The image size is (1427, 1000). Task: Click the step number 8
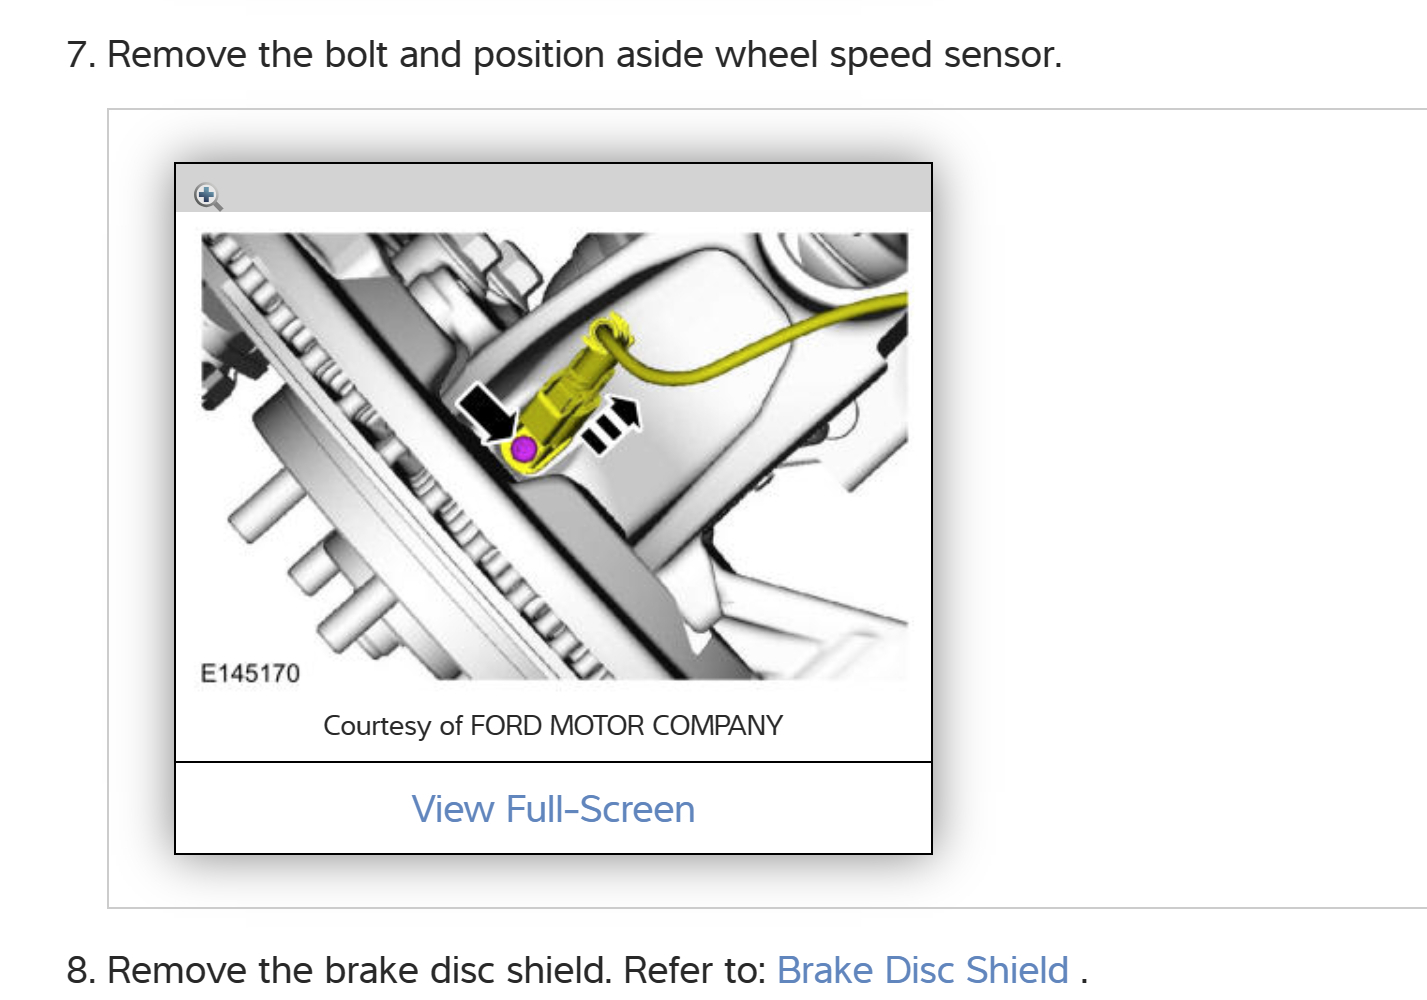[x=80, y=970]
